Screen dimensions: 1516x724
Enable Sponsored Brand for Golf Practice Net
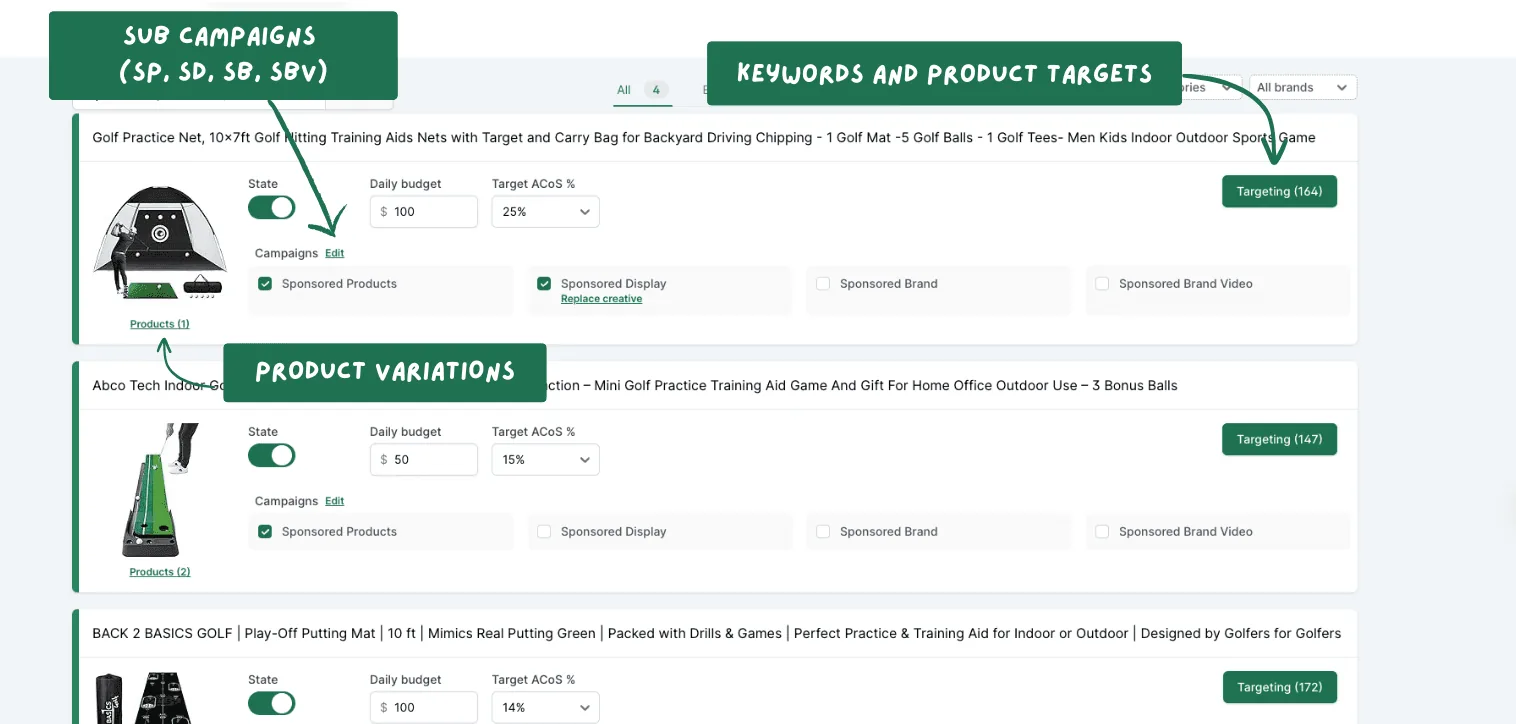coord(823,284)
